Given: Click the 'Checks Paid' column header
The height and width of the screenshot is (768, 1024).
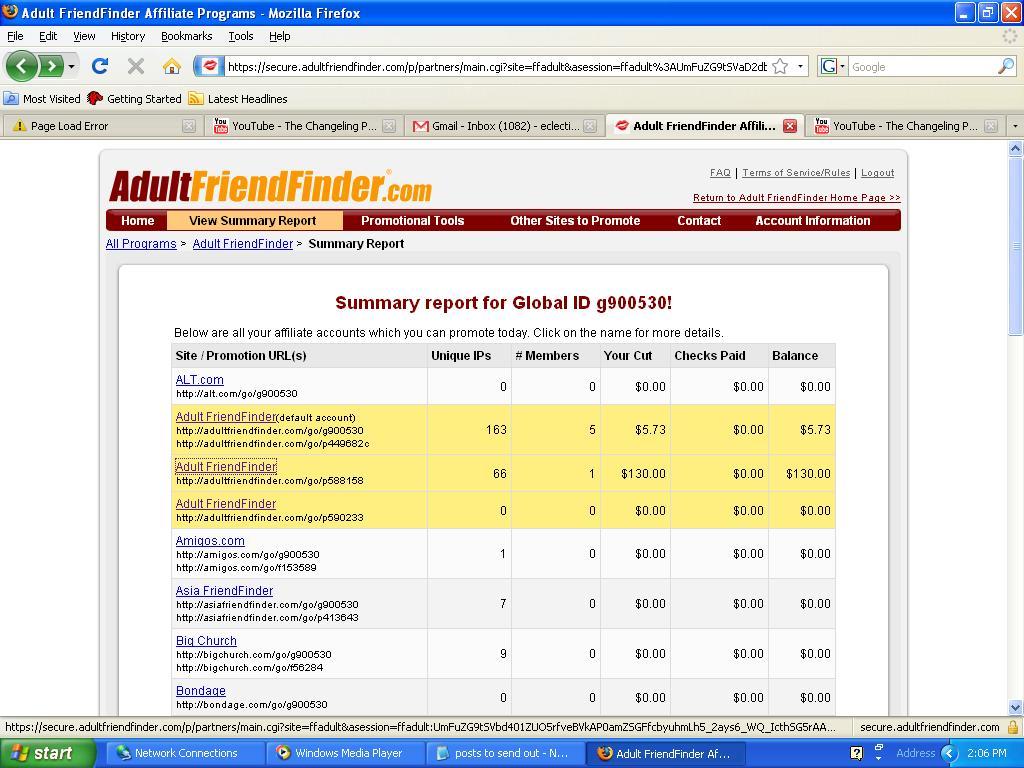Looking at the screenshot, I should click(710, 355).
